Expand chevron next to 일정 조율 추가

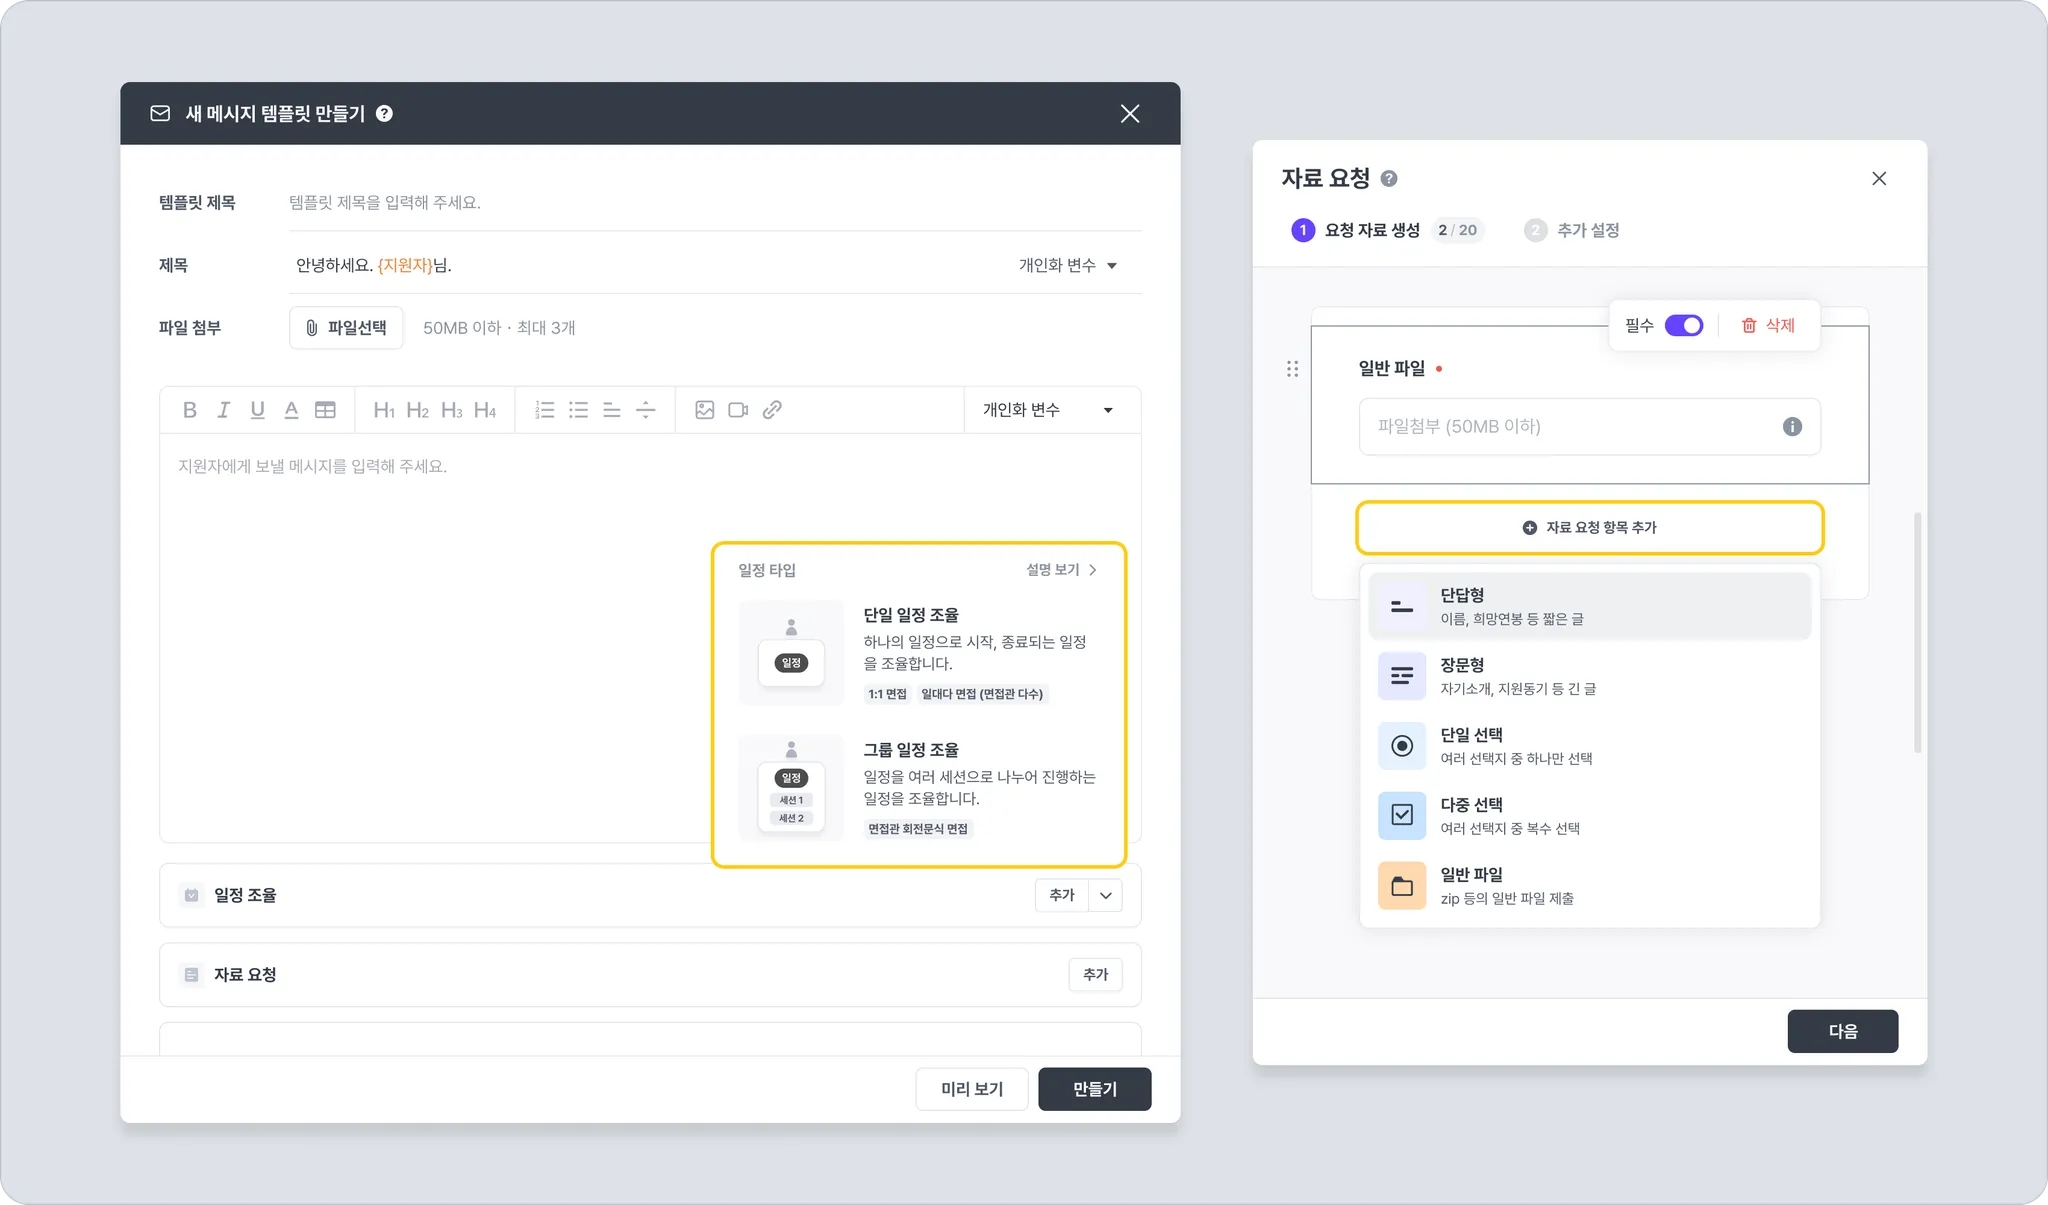click(1105, 895)
